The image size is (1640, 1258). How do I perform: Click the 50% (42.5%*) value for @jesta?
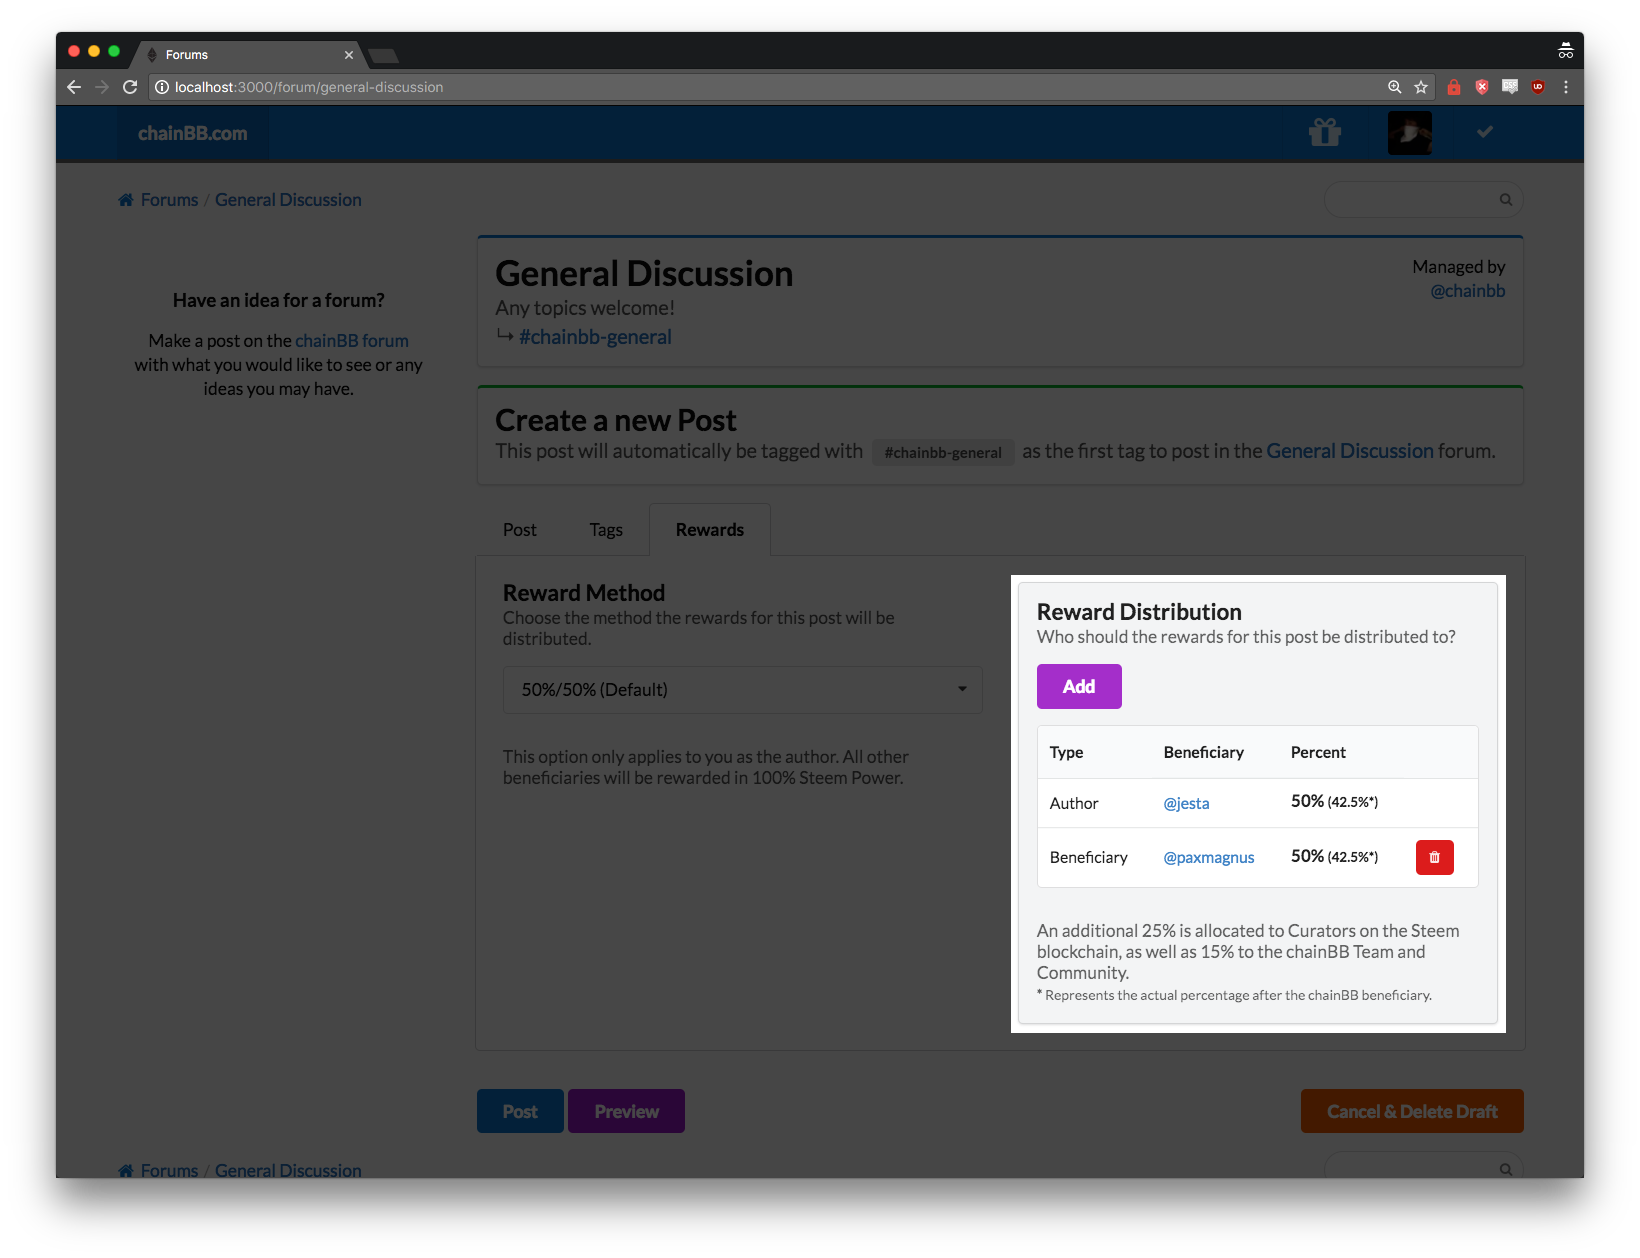1334,801
